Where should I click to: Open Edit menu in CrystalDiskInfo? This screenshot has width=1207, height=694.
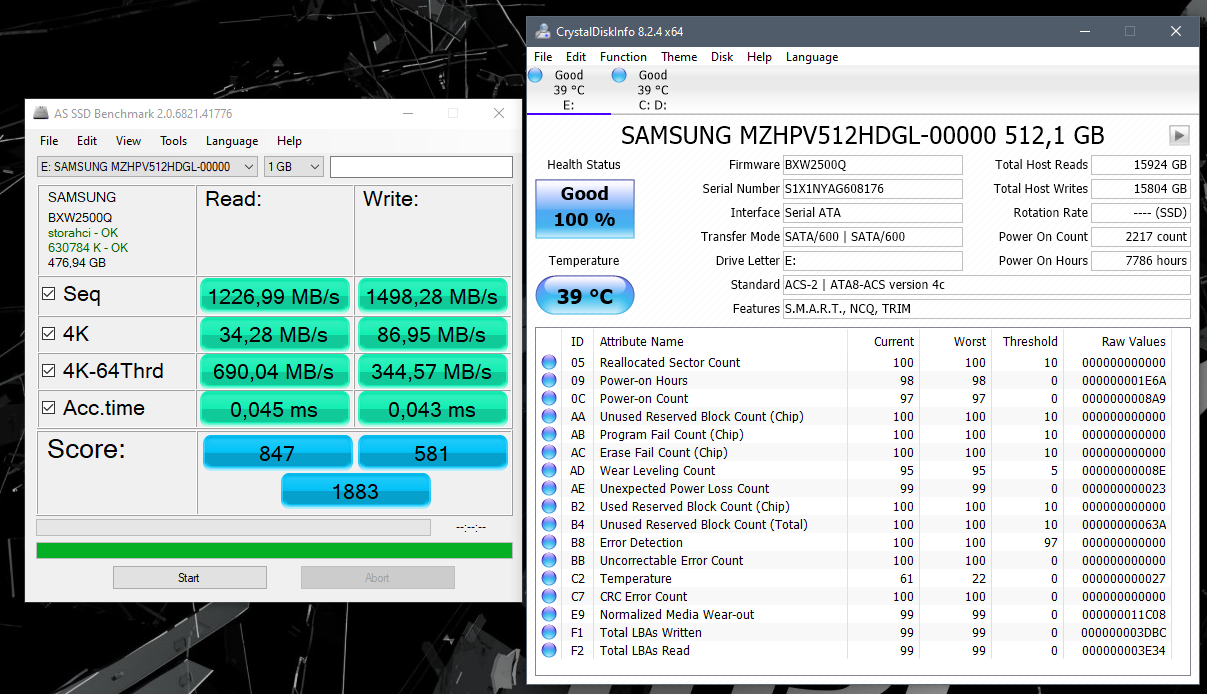[x=576, y=57]
